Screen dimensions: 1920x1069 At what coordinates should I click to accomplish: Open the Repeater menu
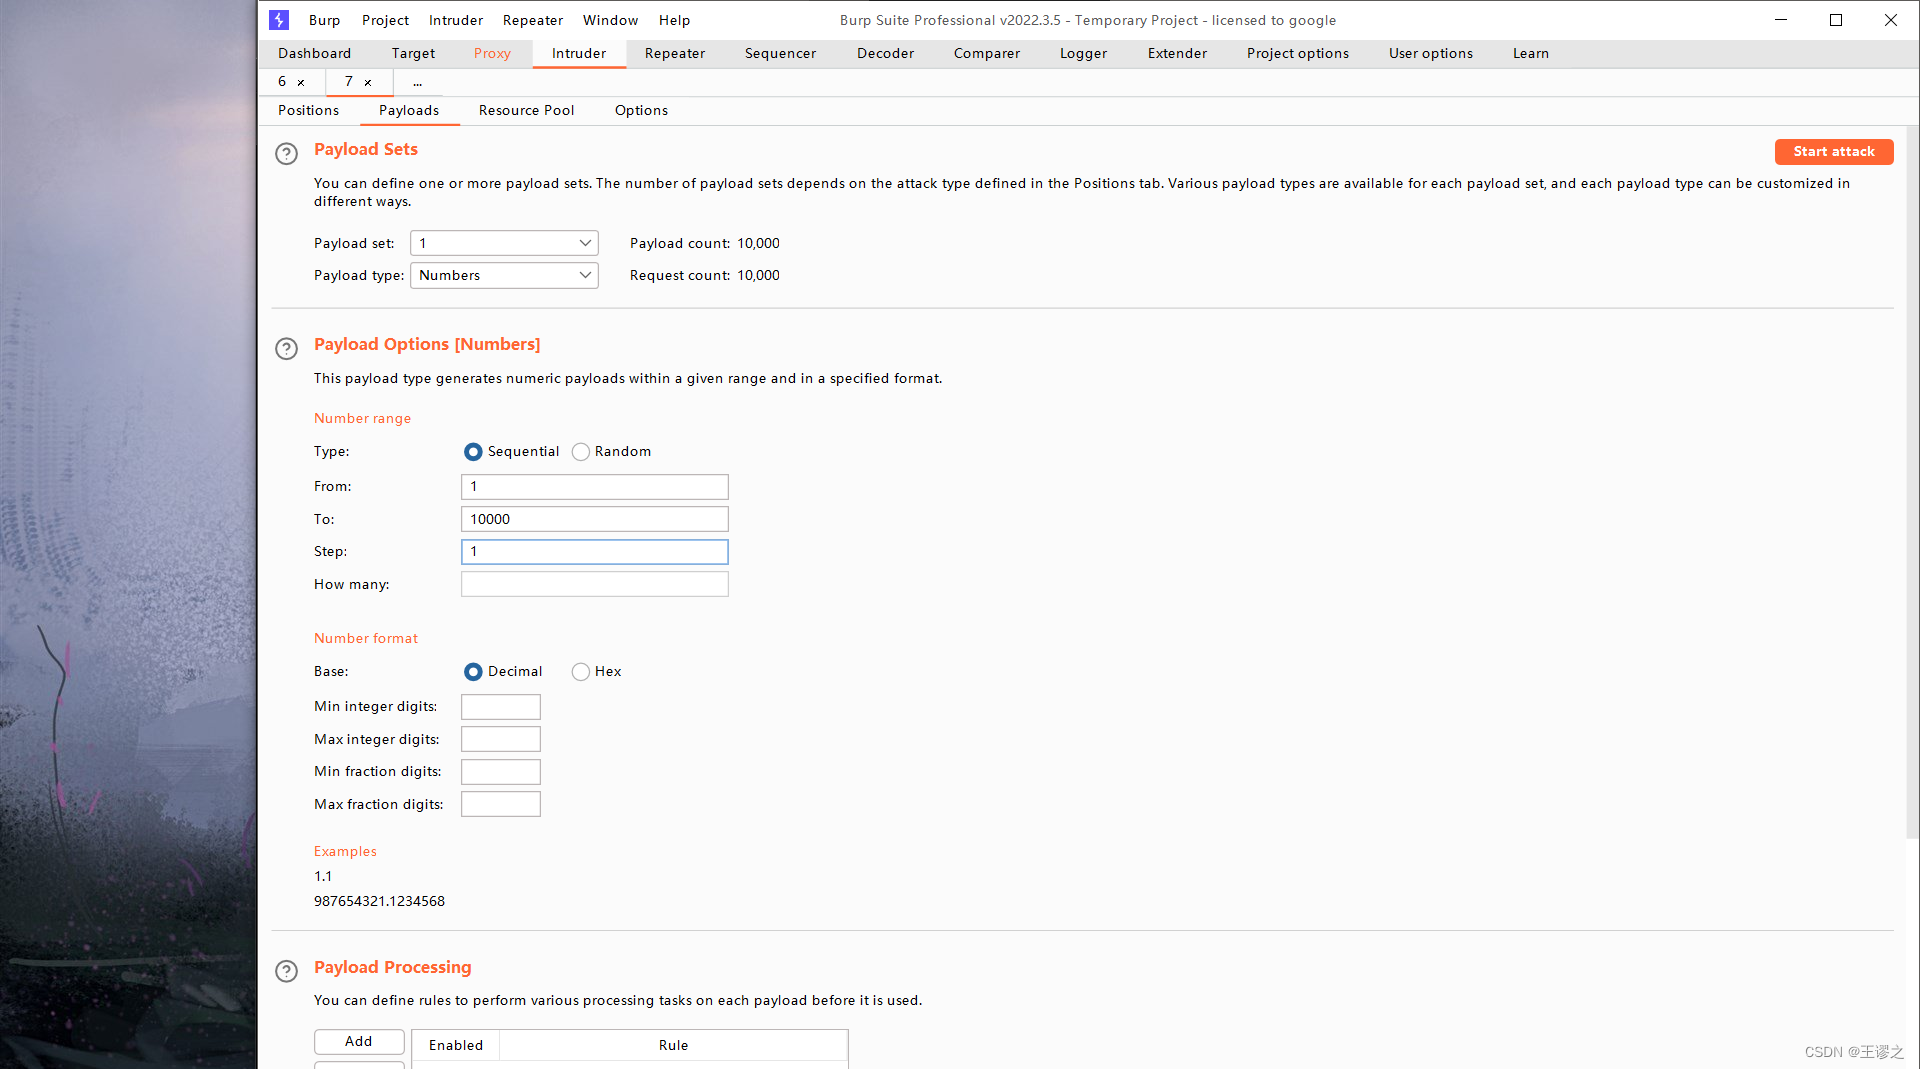pos(533,20)
